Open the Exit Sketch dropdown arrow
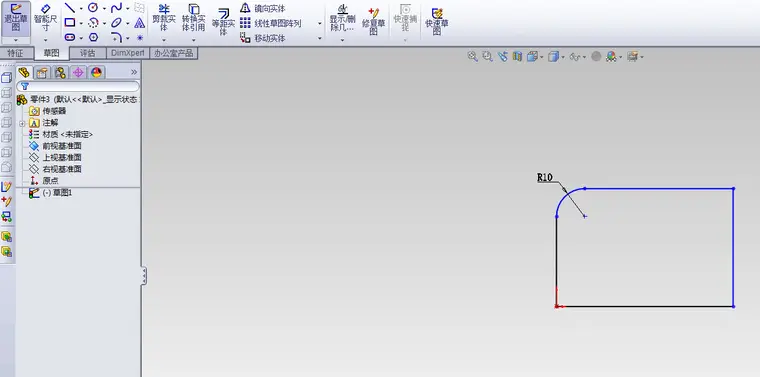 tap(16, 40)
